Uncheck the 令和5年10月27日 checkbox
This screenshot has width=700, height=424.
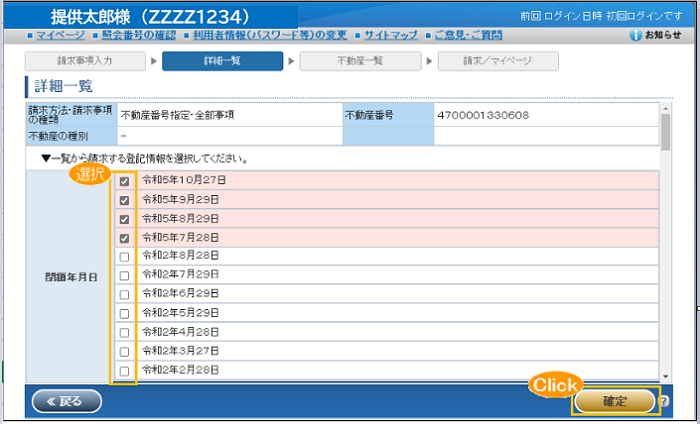click(124, 182)
